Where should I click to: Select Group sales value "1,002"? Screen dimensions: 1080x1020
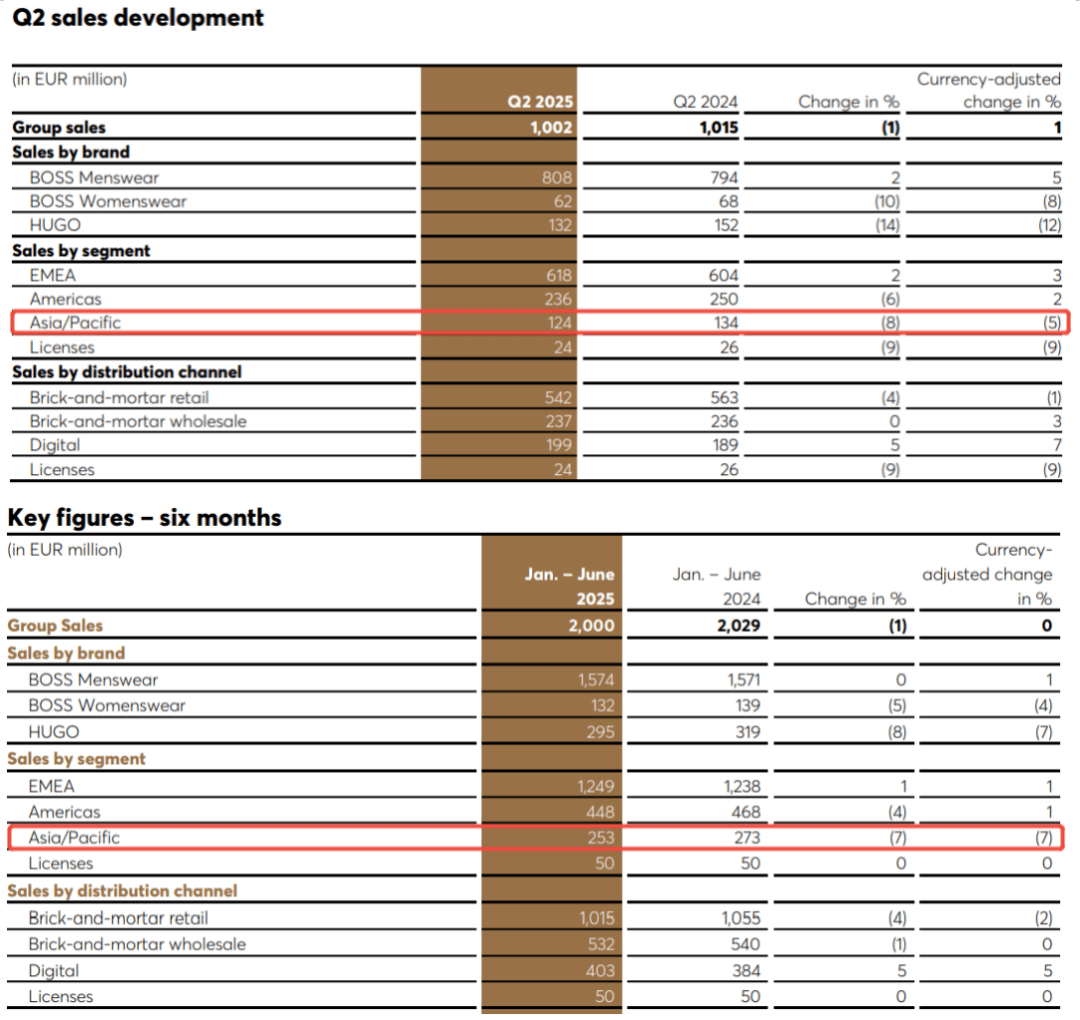point(551,127)
